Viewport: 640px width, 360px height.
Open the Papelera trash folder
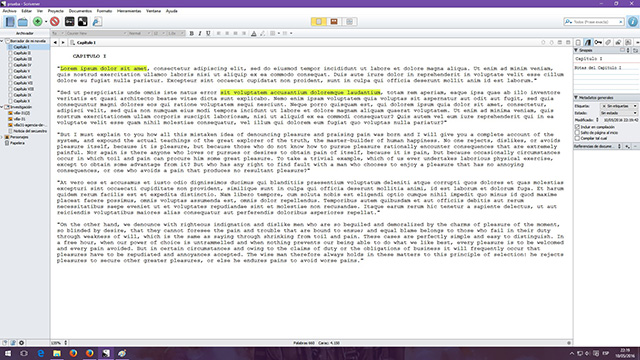[17, 143]
